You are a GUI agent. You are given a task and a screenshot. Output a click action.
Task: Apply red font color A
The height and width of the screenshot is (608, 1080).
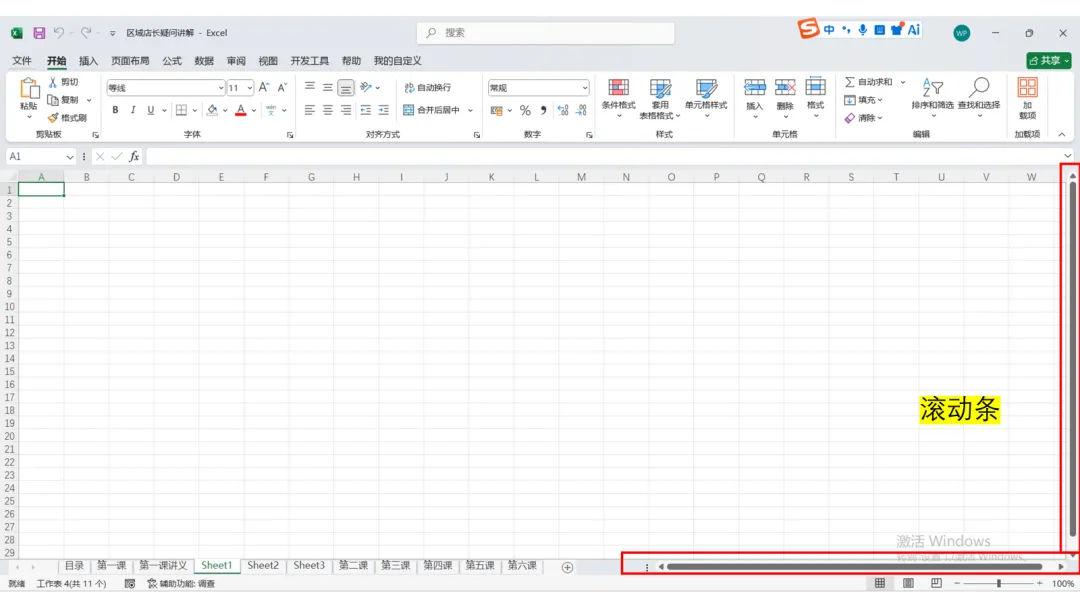tap(240, 110)
